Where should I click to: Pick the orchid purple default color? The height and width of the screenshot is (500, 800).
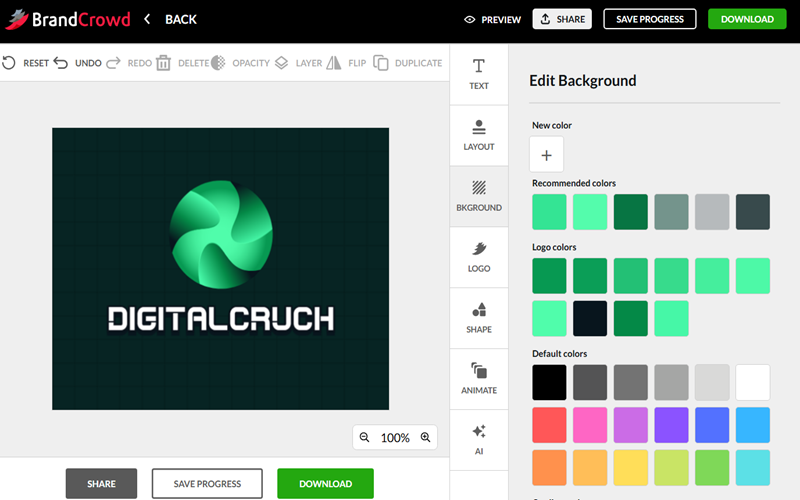(x=631, y=425)
